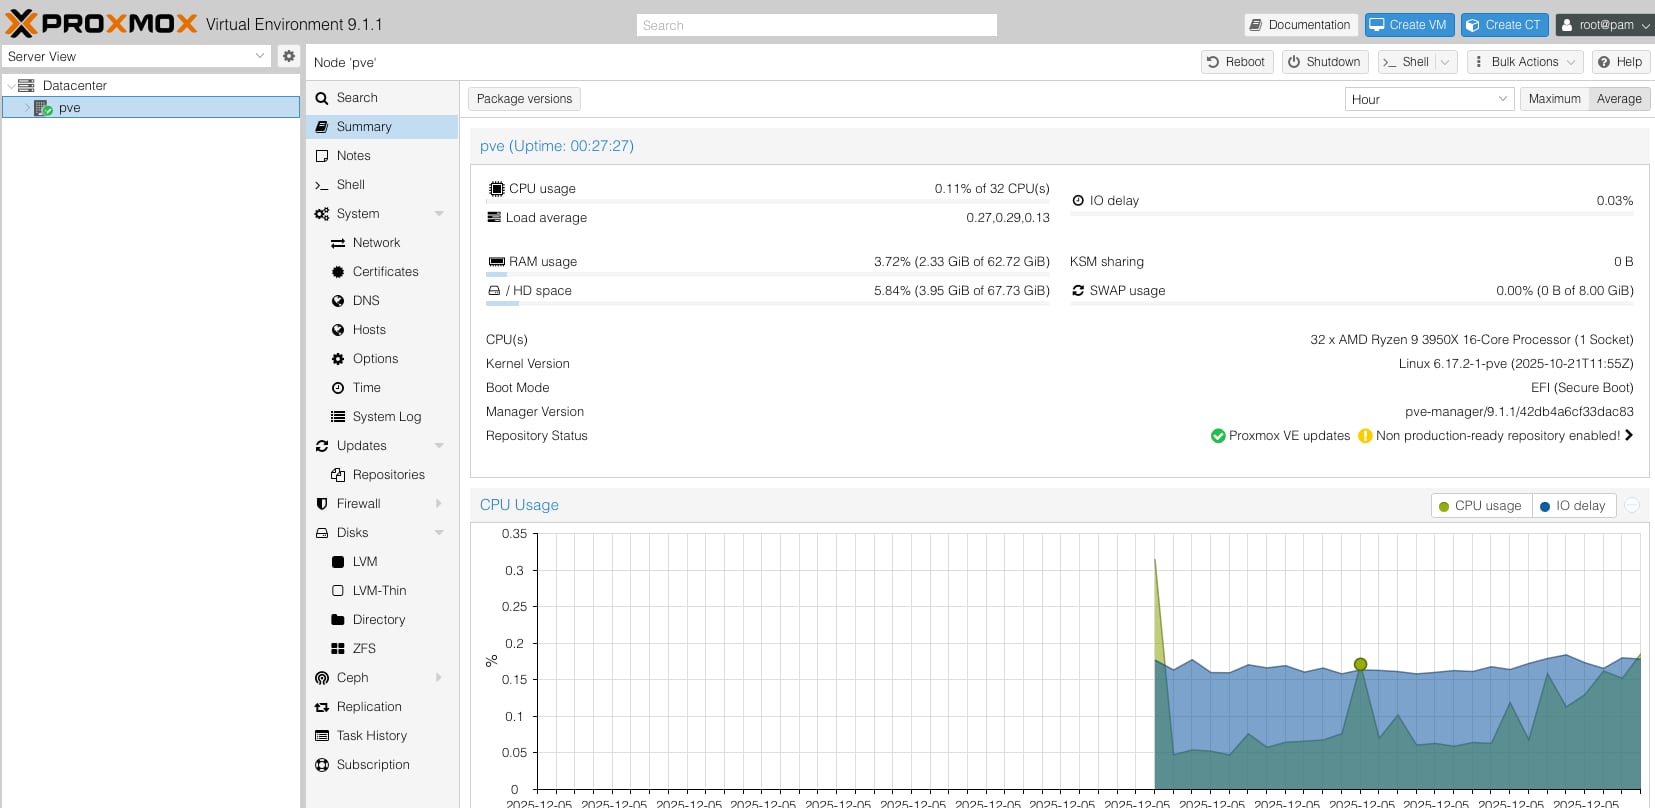The height and width of the screenshot is (808, 1655).
Task: Click the Package versions button
Action: (x=524, y=99)
